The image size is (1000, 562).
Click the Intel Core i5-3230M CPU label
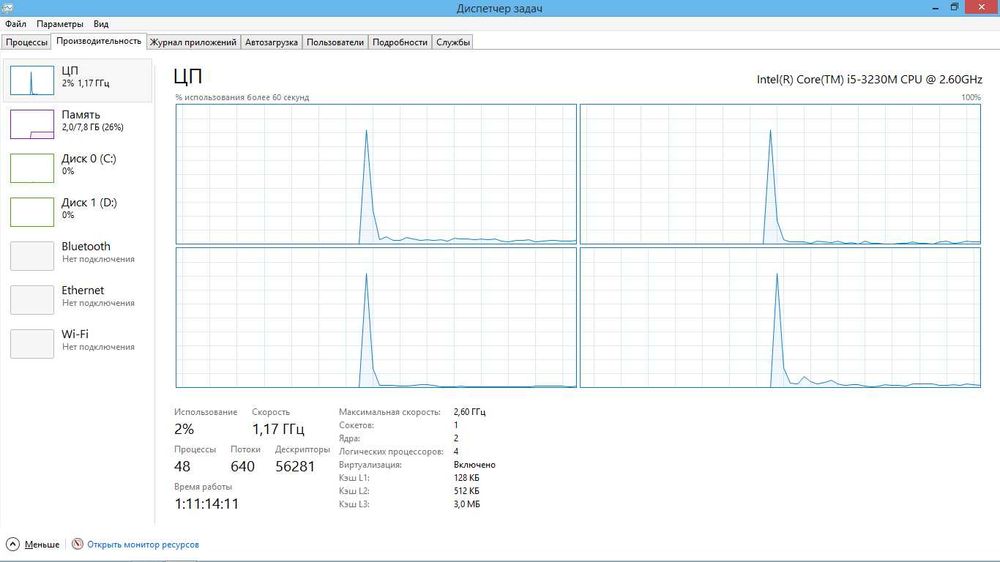pyautogui.click(x=869, y=80)
